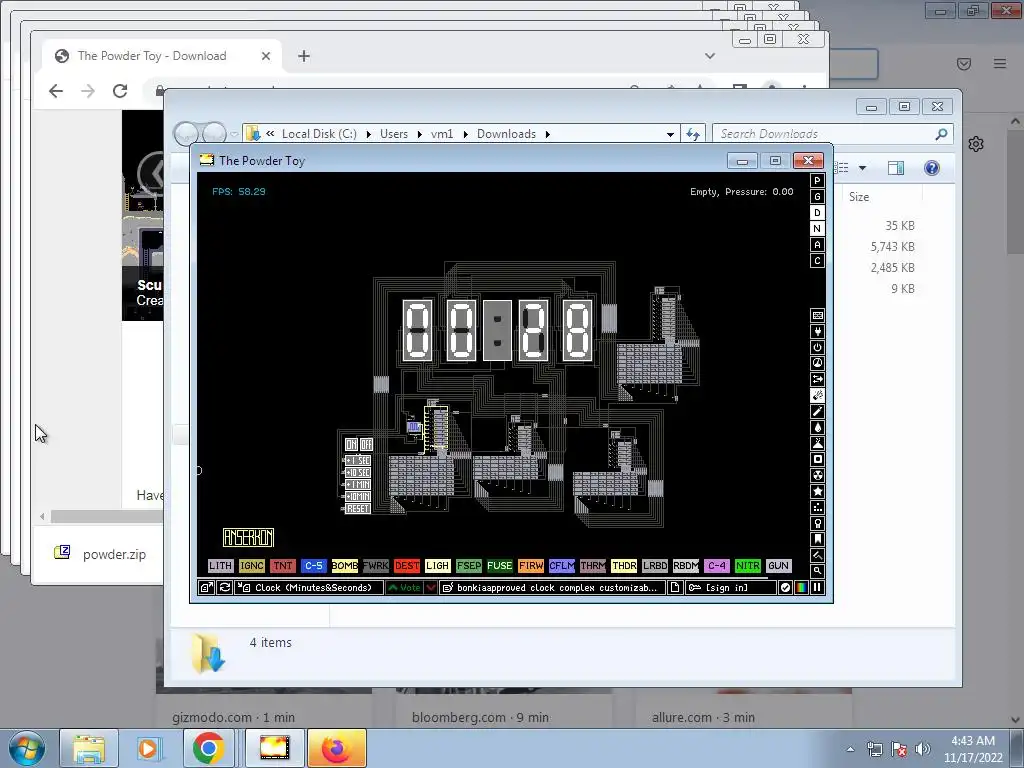Open the Game of Life dots category
1024x768 pixels.
(x=817, y=507)
